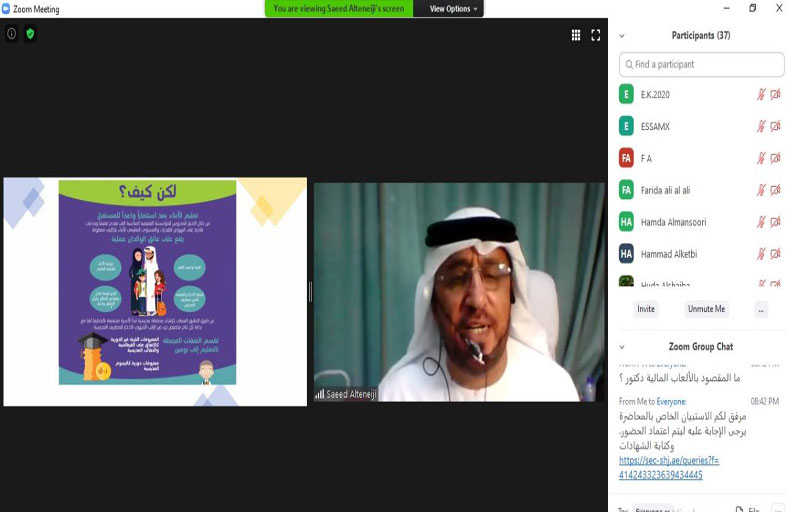
Task: Toggle microphone icon for Hamda Almansoori
Action: 761,222
